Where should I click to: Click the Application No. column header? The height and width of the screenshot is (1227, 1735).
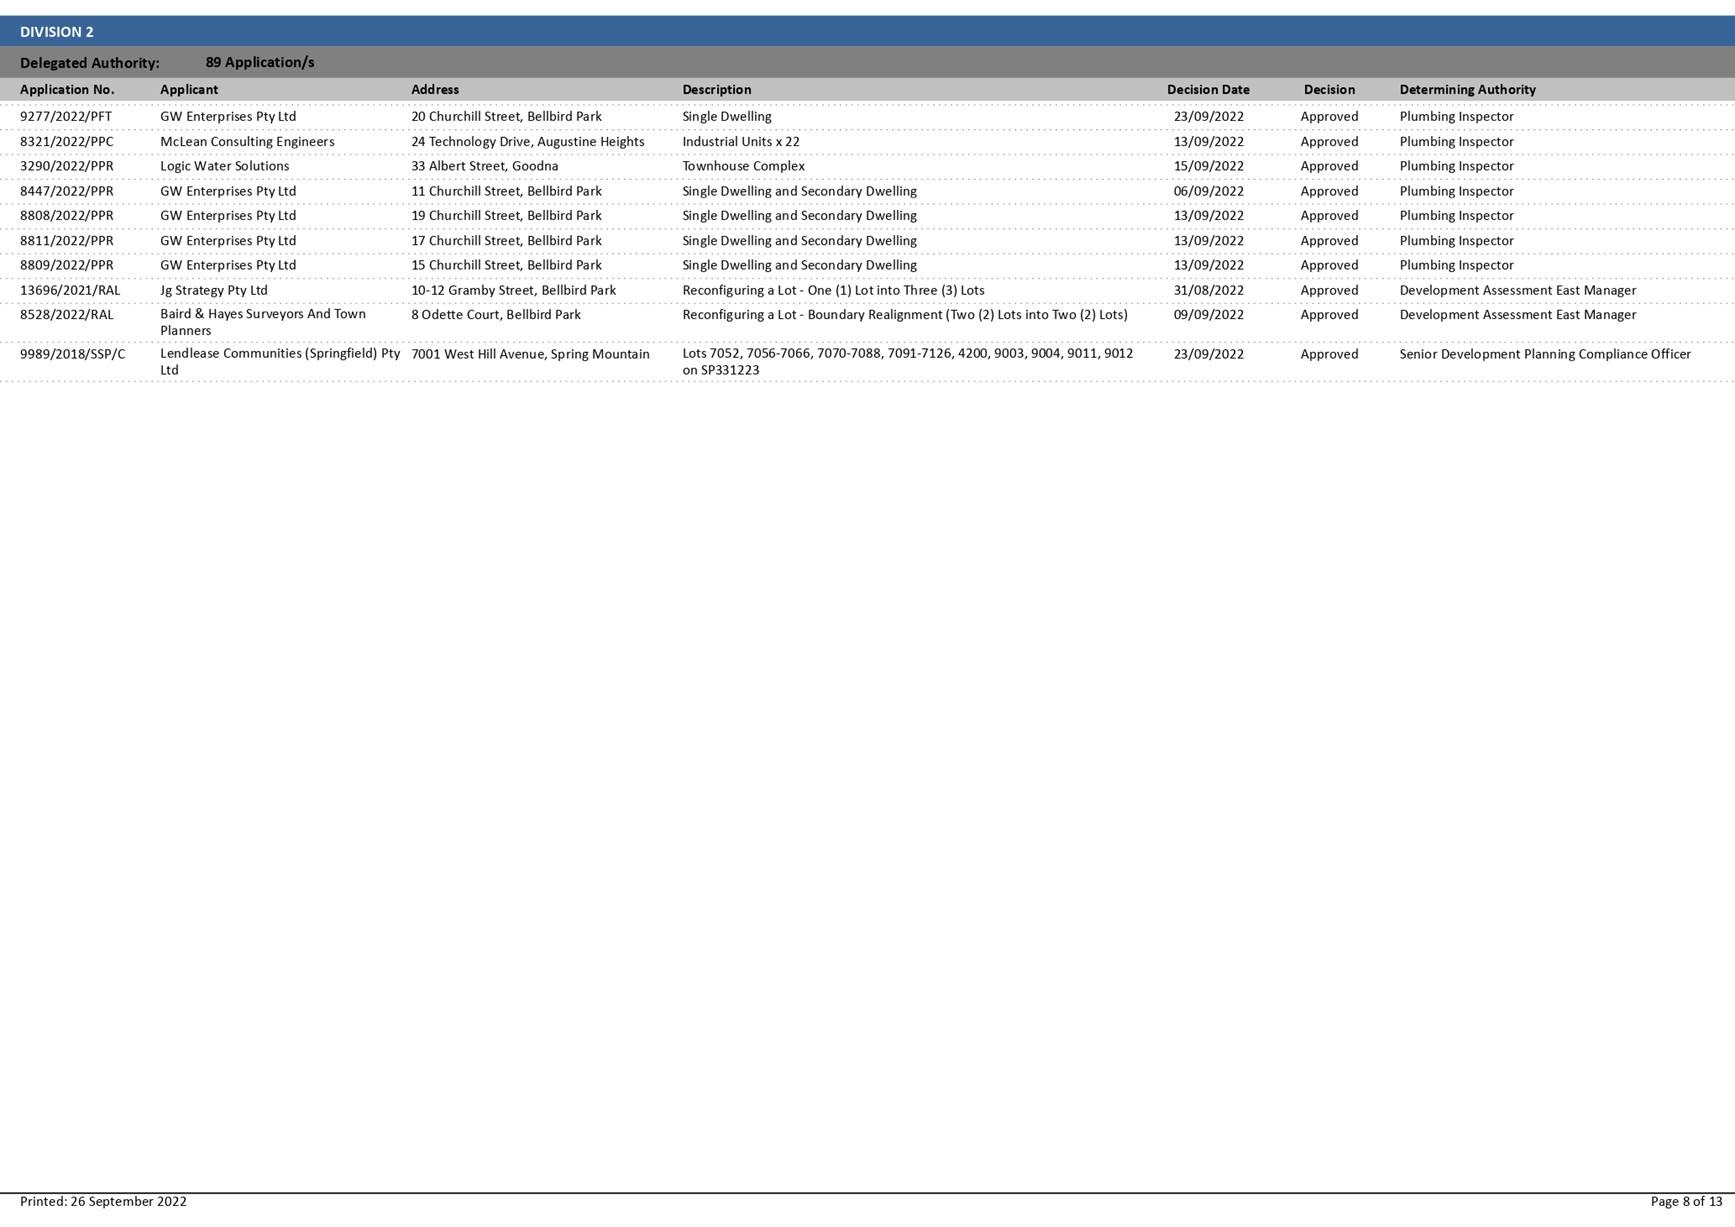67,90
